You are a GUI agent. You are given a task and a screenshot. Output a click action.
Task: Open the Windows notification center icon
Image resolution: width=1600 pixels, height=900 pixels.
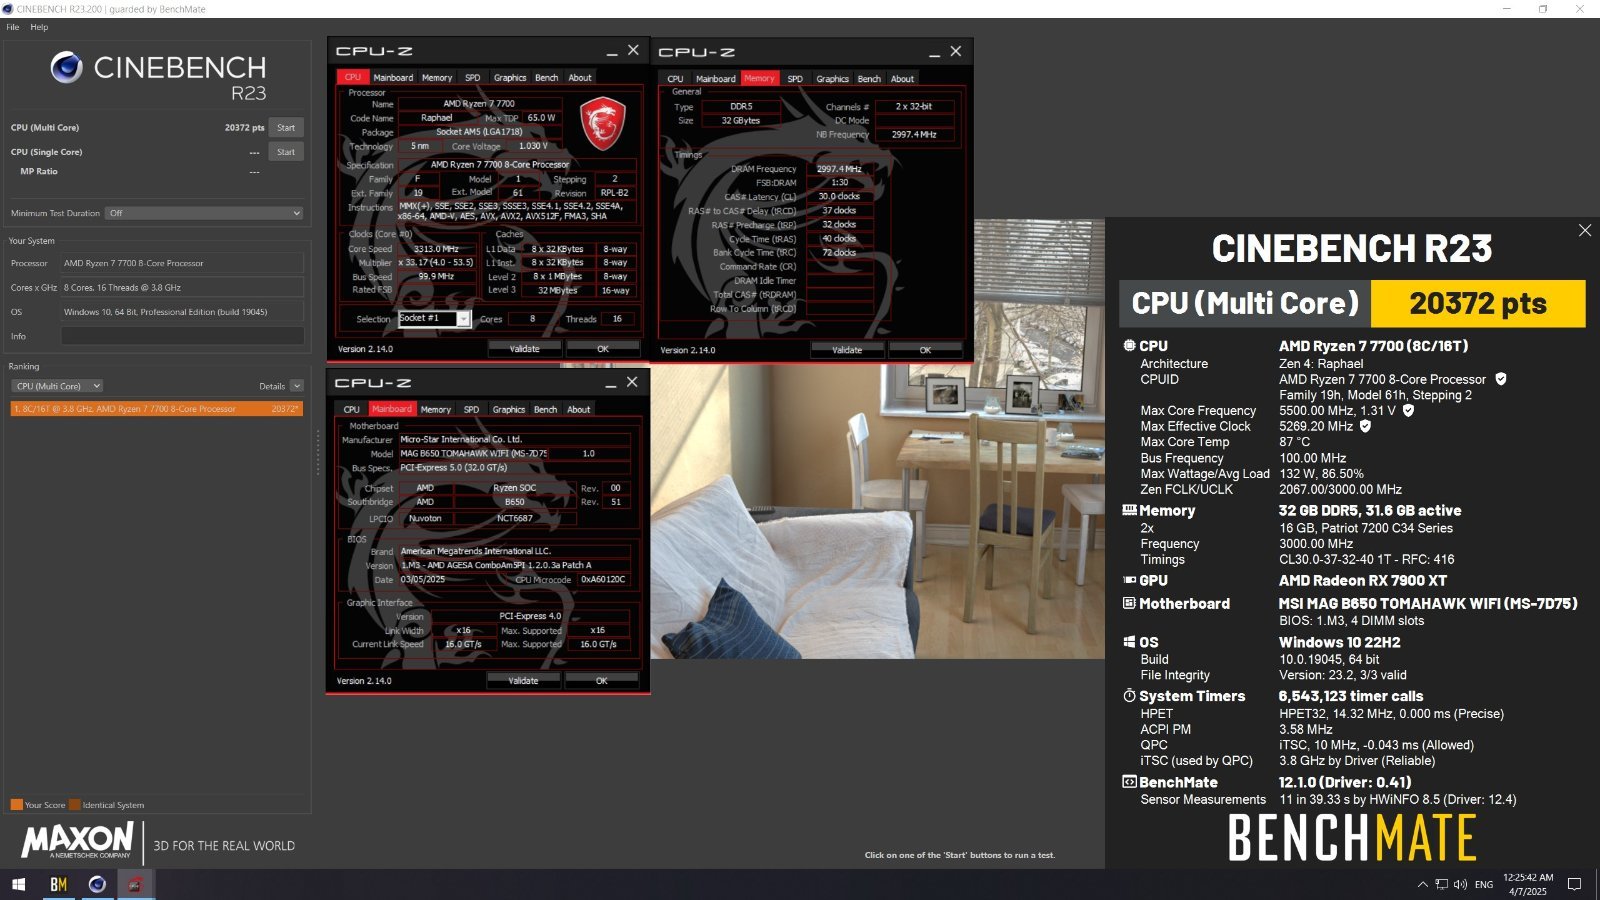point(1574,884)
